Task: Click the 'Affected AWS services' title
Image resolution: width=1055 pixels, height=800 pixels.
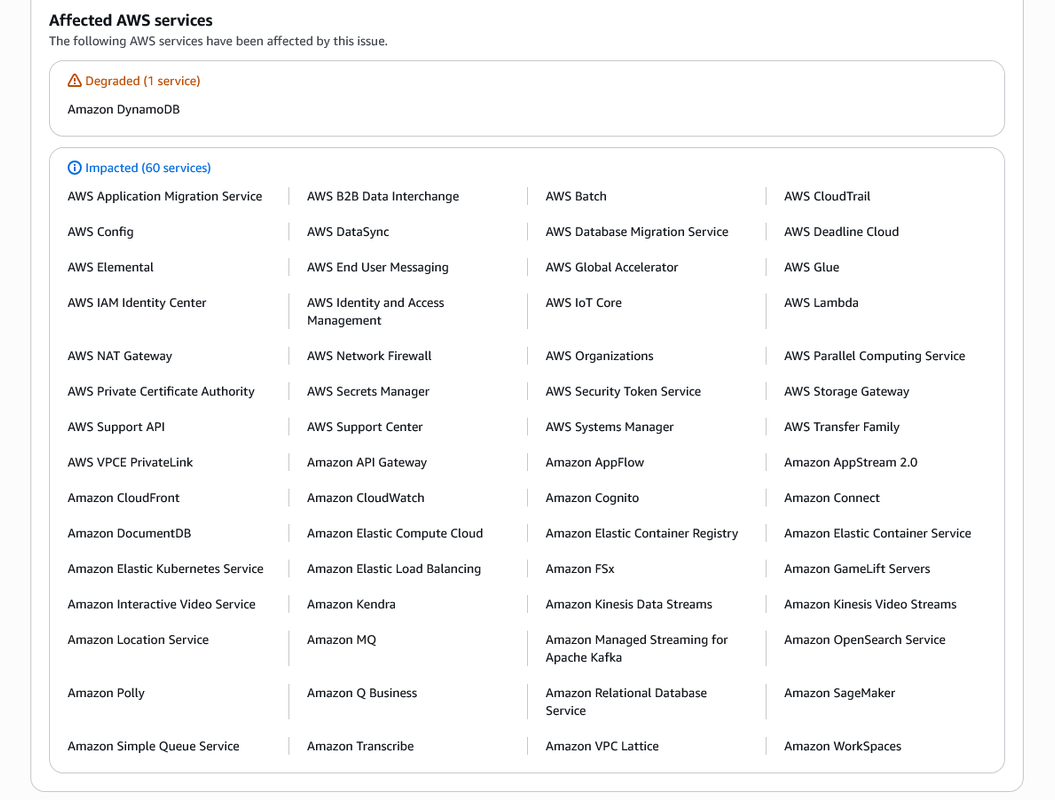Action: click(131, 20)
